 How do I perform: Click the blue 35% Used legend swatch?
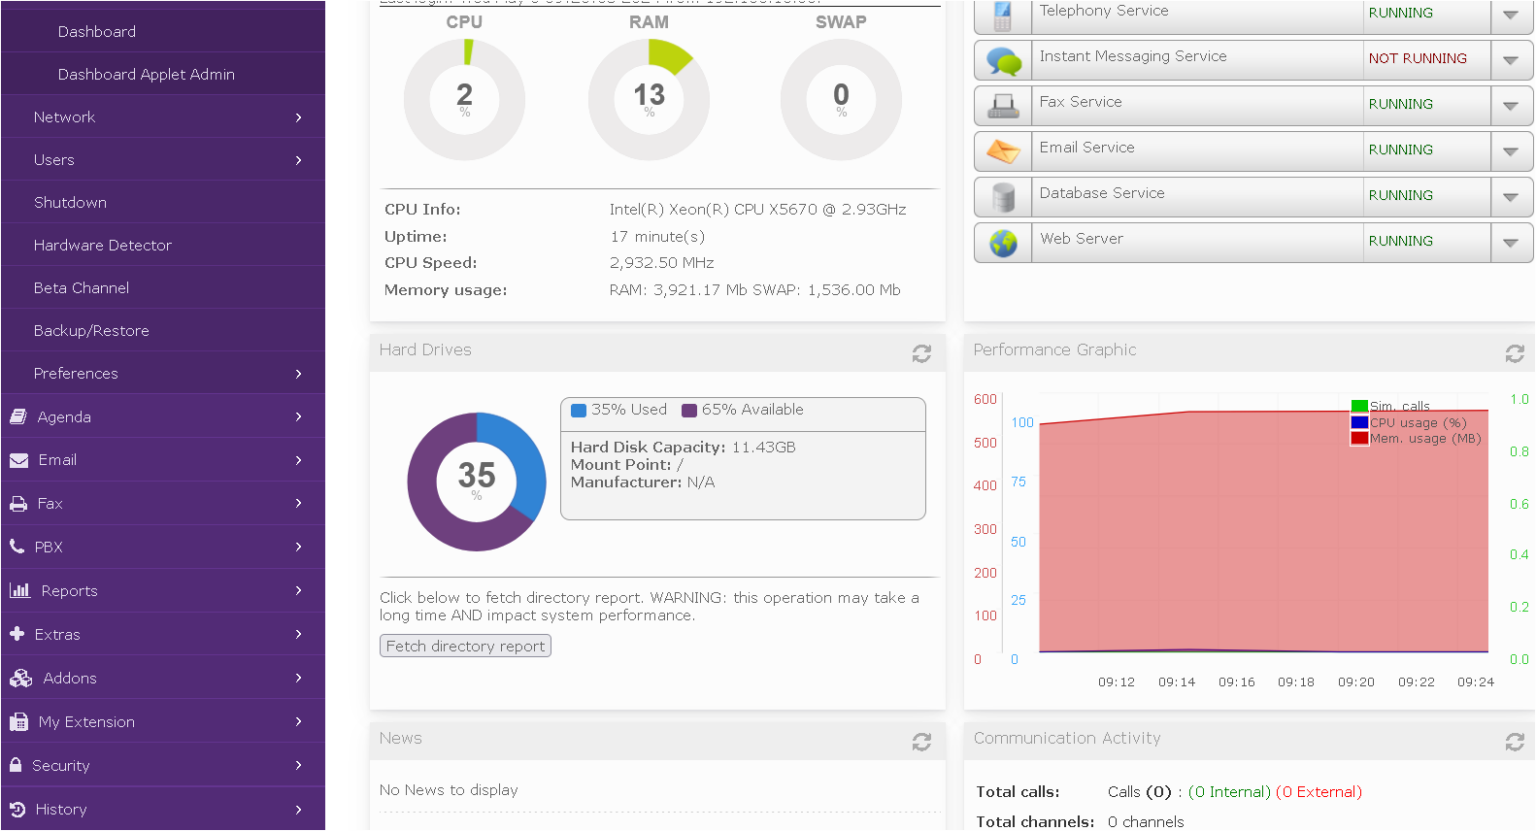coord(578,410)
